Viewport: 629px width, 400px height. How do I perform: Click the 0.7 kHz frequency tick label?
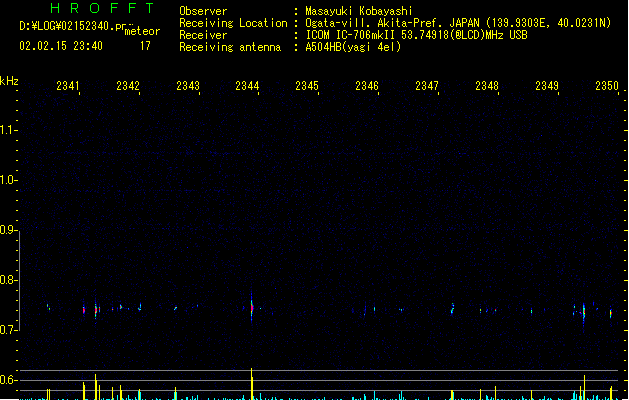tap(8, 330)
